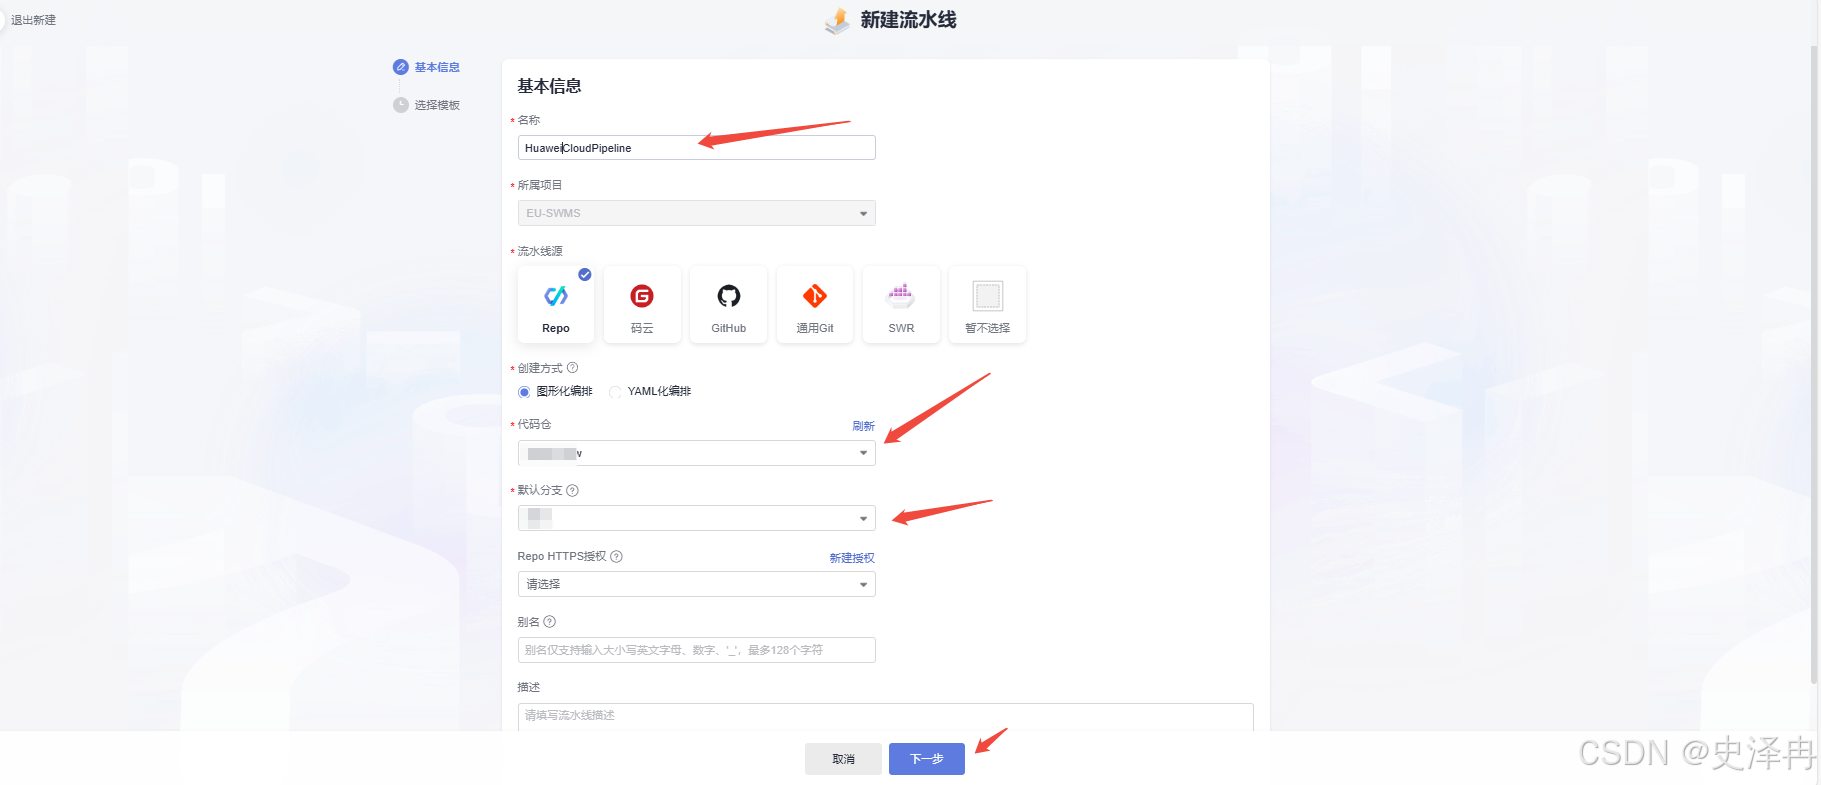The width and height of the screenshot is (1821, 785).
Task: Click the 基本信息 section heading
Action: point(549,86)
